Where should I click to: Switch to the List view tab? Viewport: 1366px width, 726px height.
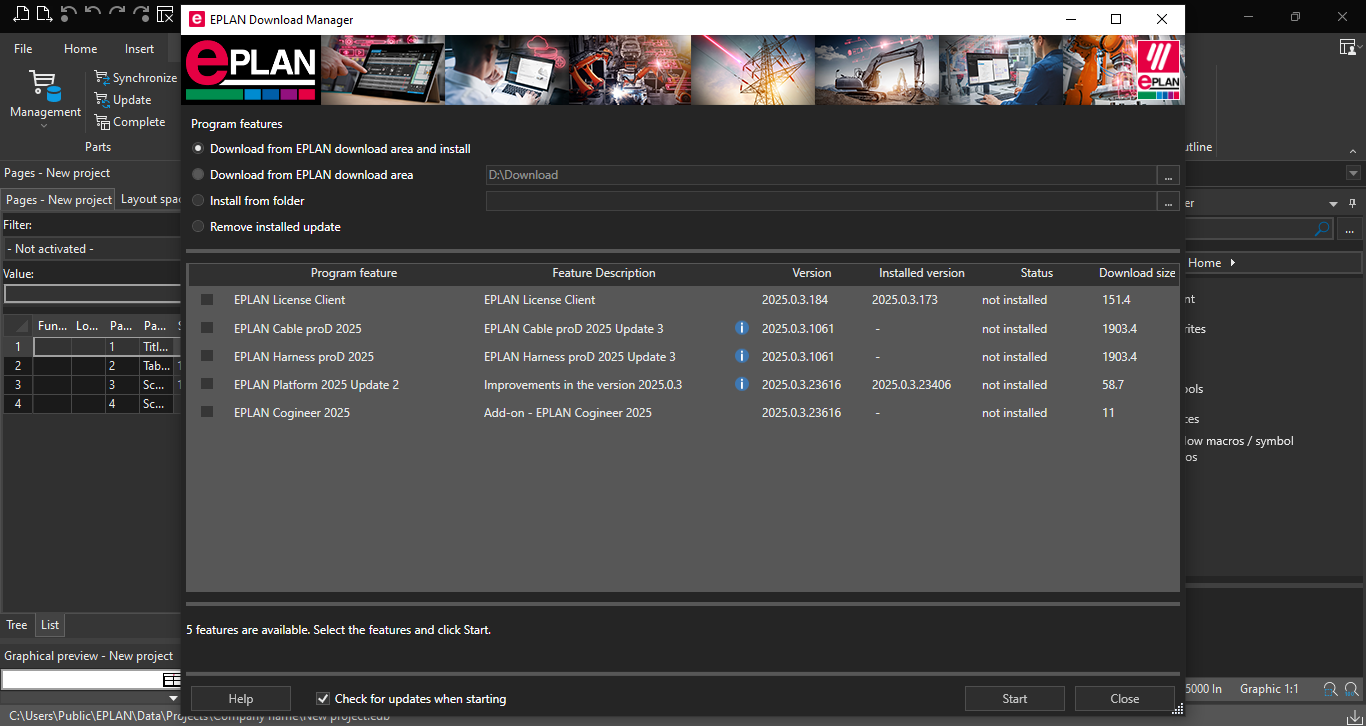coord(50,625)
